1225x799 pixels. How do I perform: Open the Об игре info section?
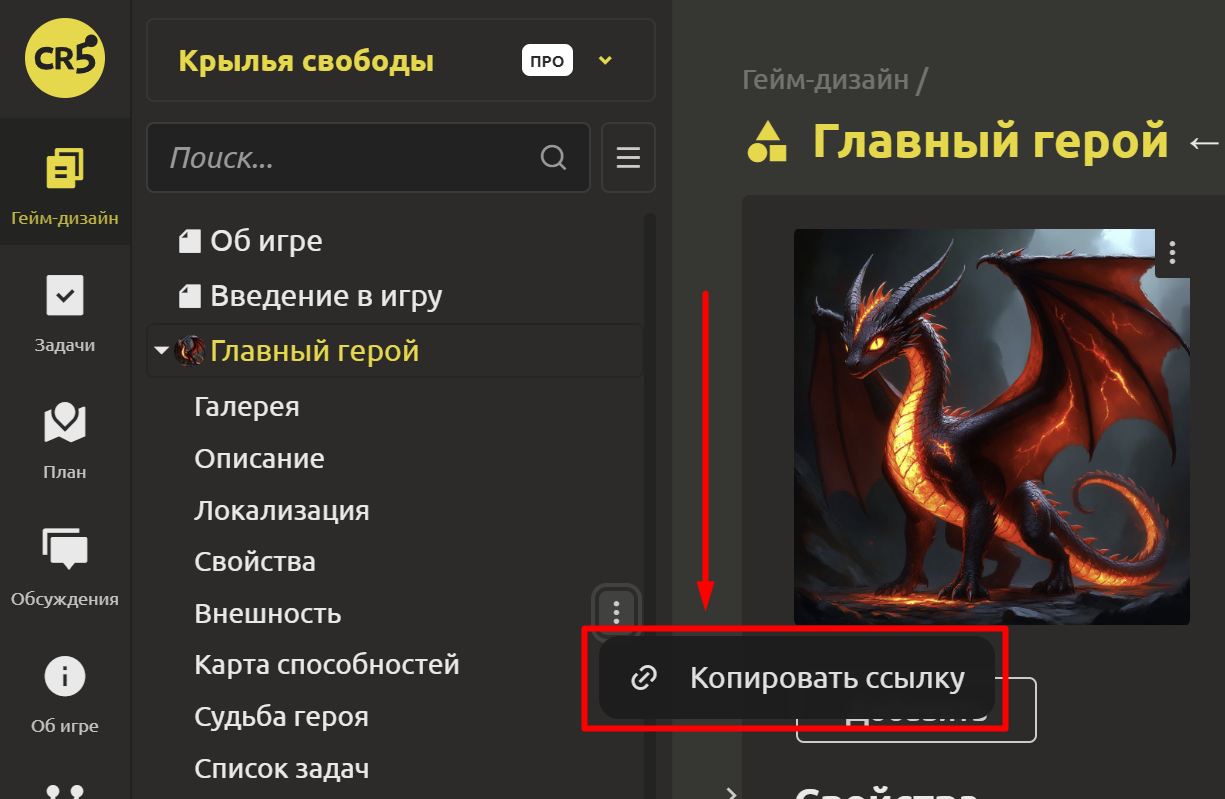point(65,692)
